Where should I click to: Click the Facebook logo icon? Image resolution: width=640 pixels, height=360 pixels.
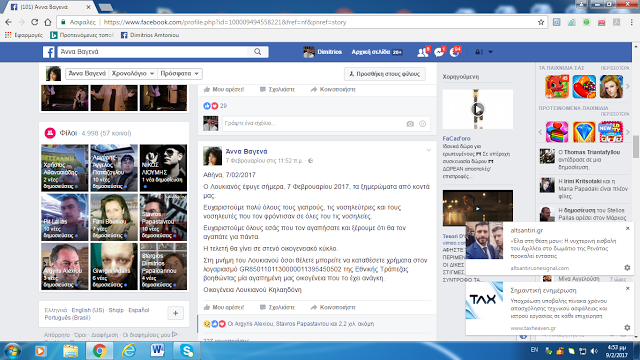49,52
